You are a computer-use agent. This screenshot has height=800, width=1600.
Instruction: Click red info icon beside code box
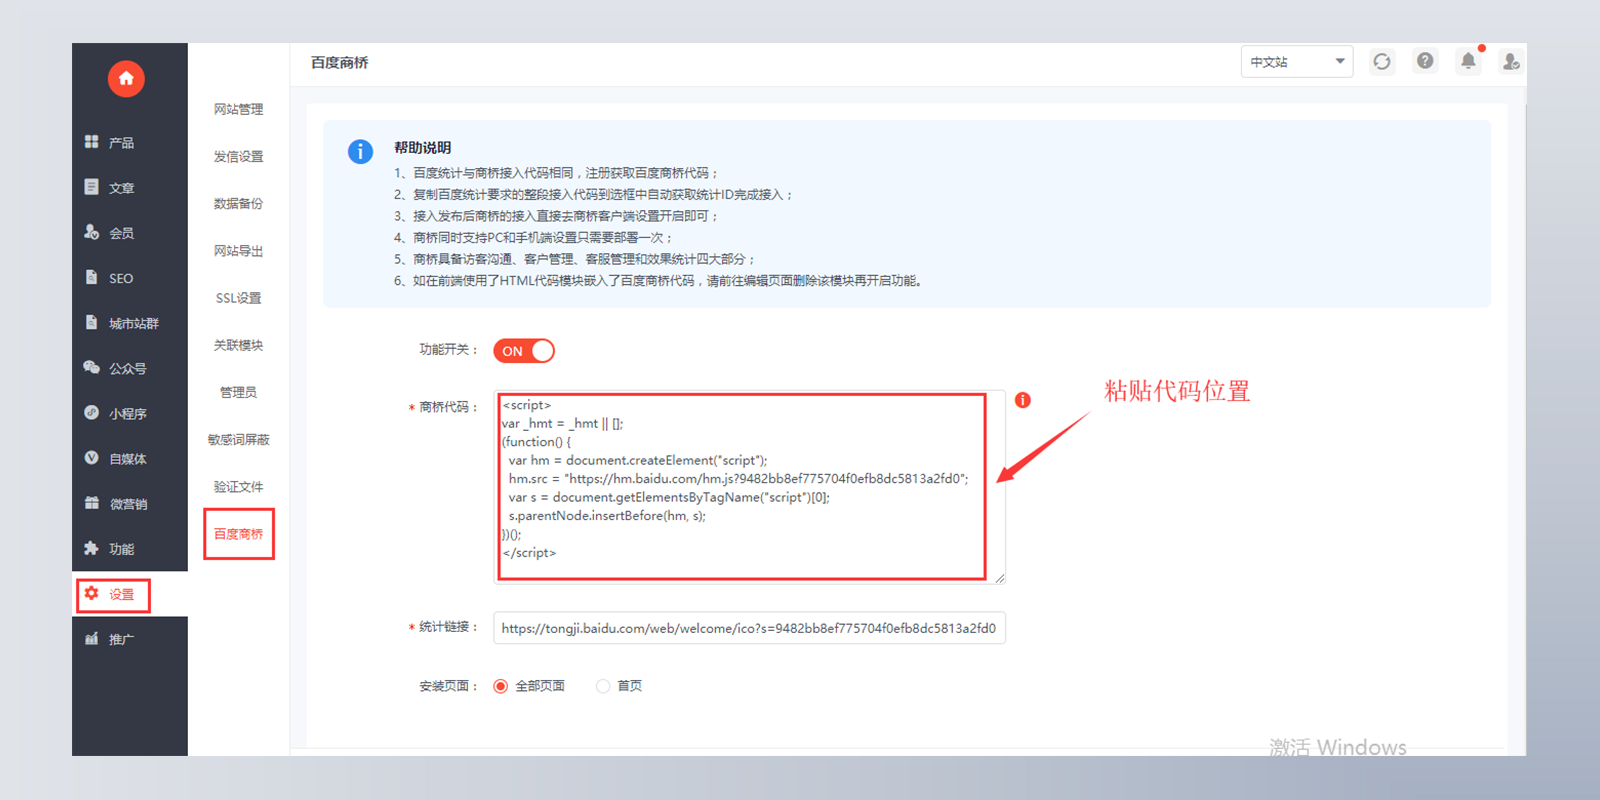(x=1022, y=400)
